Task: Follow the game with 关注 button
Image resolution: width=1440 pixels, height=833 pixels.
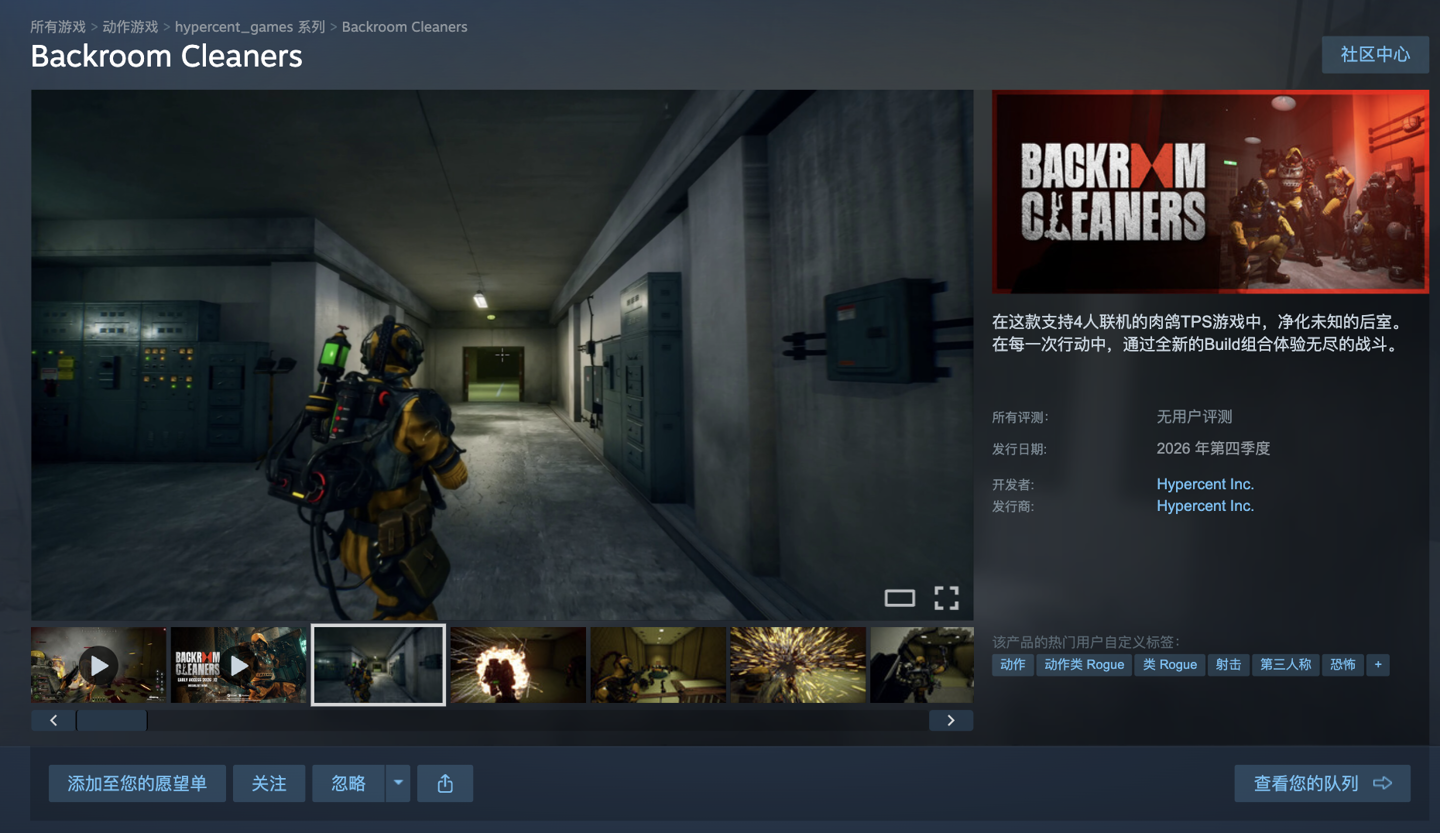Action: (269, 783)
